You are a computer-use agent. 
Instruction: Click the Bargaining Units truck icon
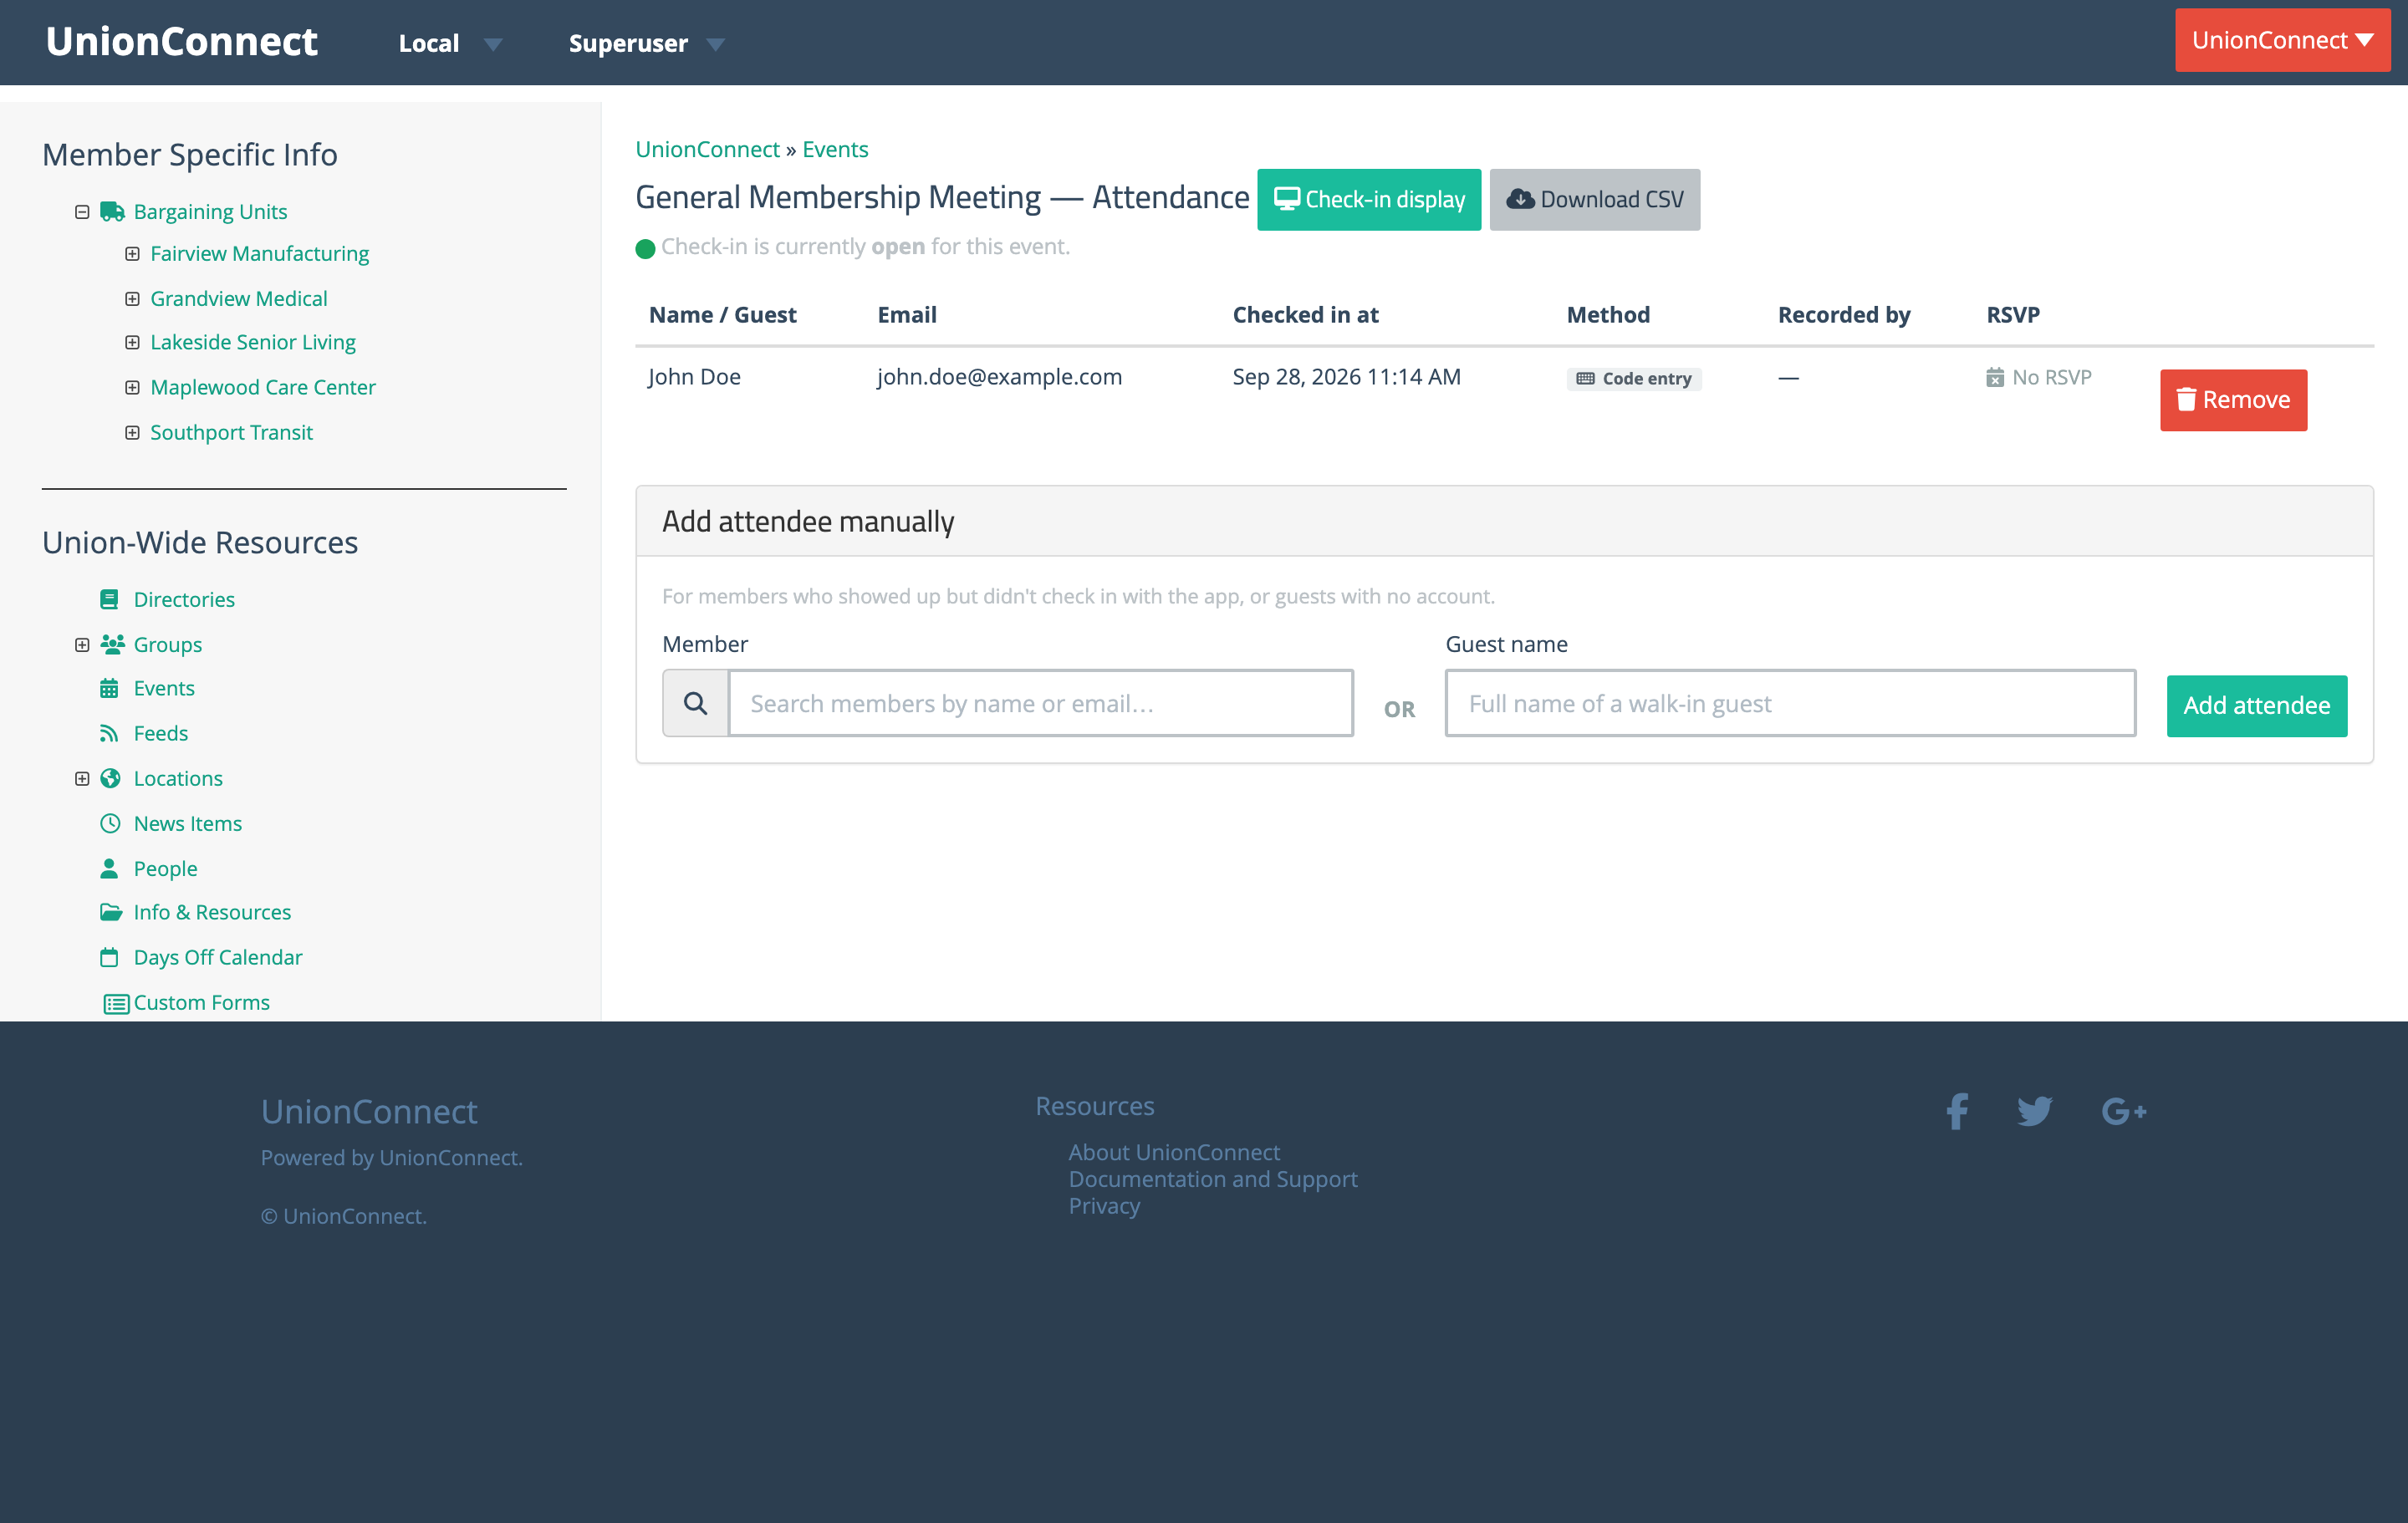(112, 211)
